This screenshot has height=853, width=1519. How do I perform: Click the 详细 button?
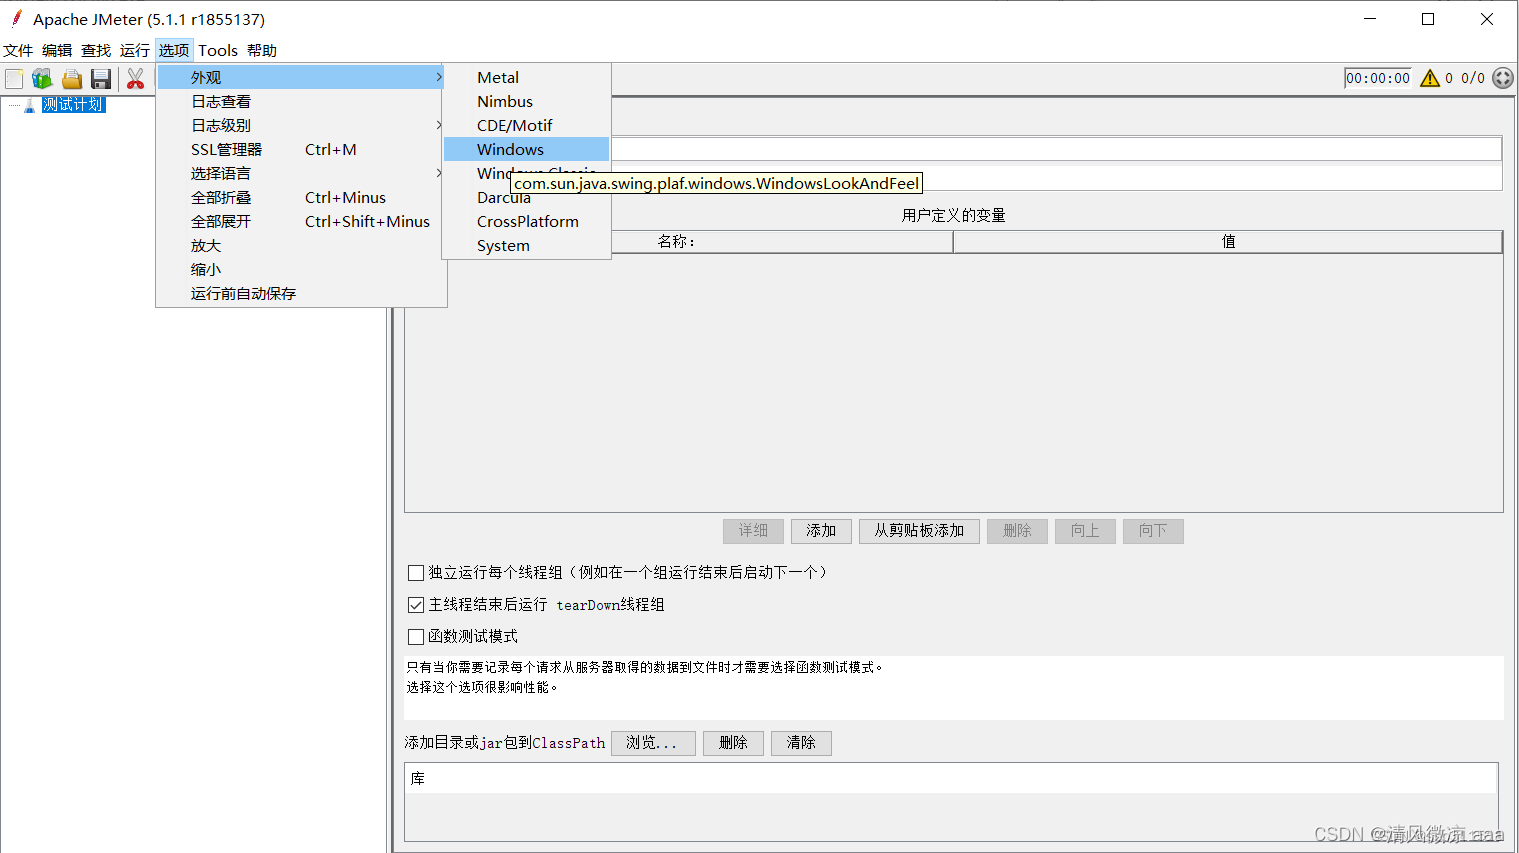(753, 531)
